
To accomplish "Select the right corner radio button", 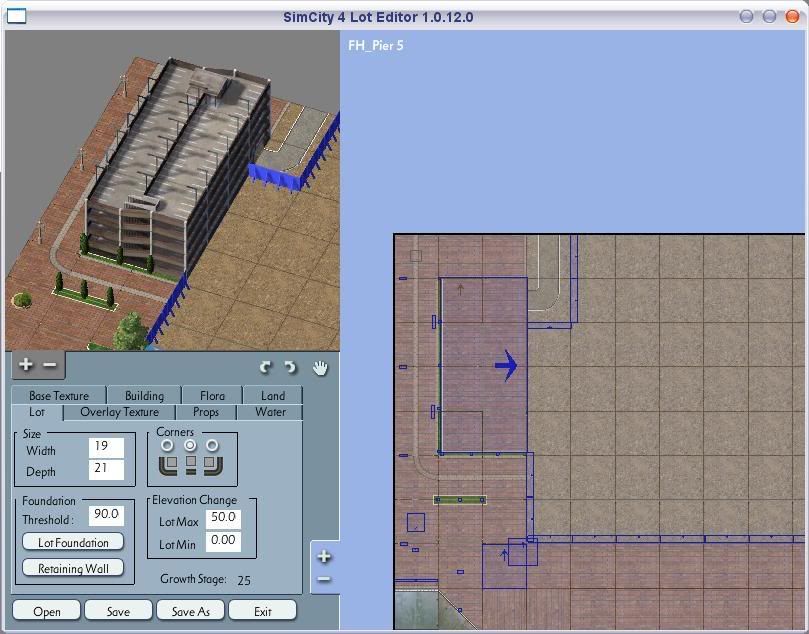I will click(x=213, y=445).
